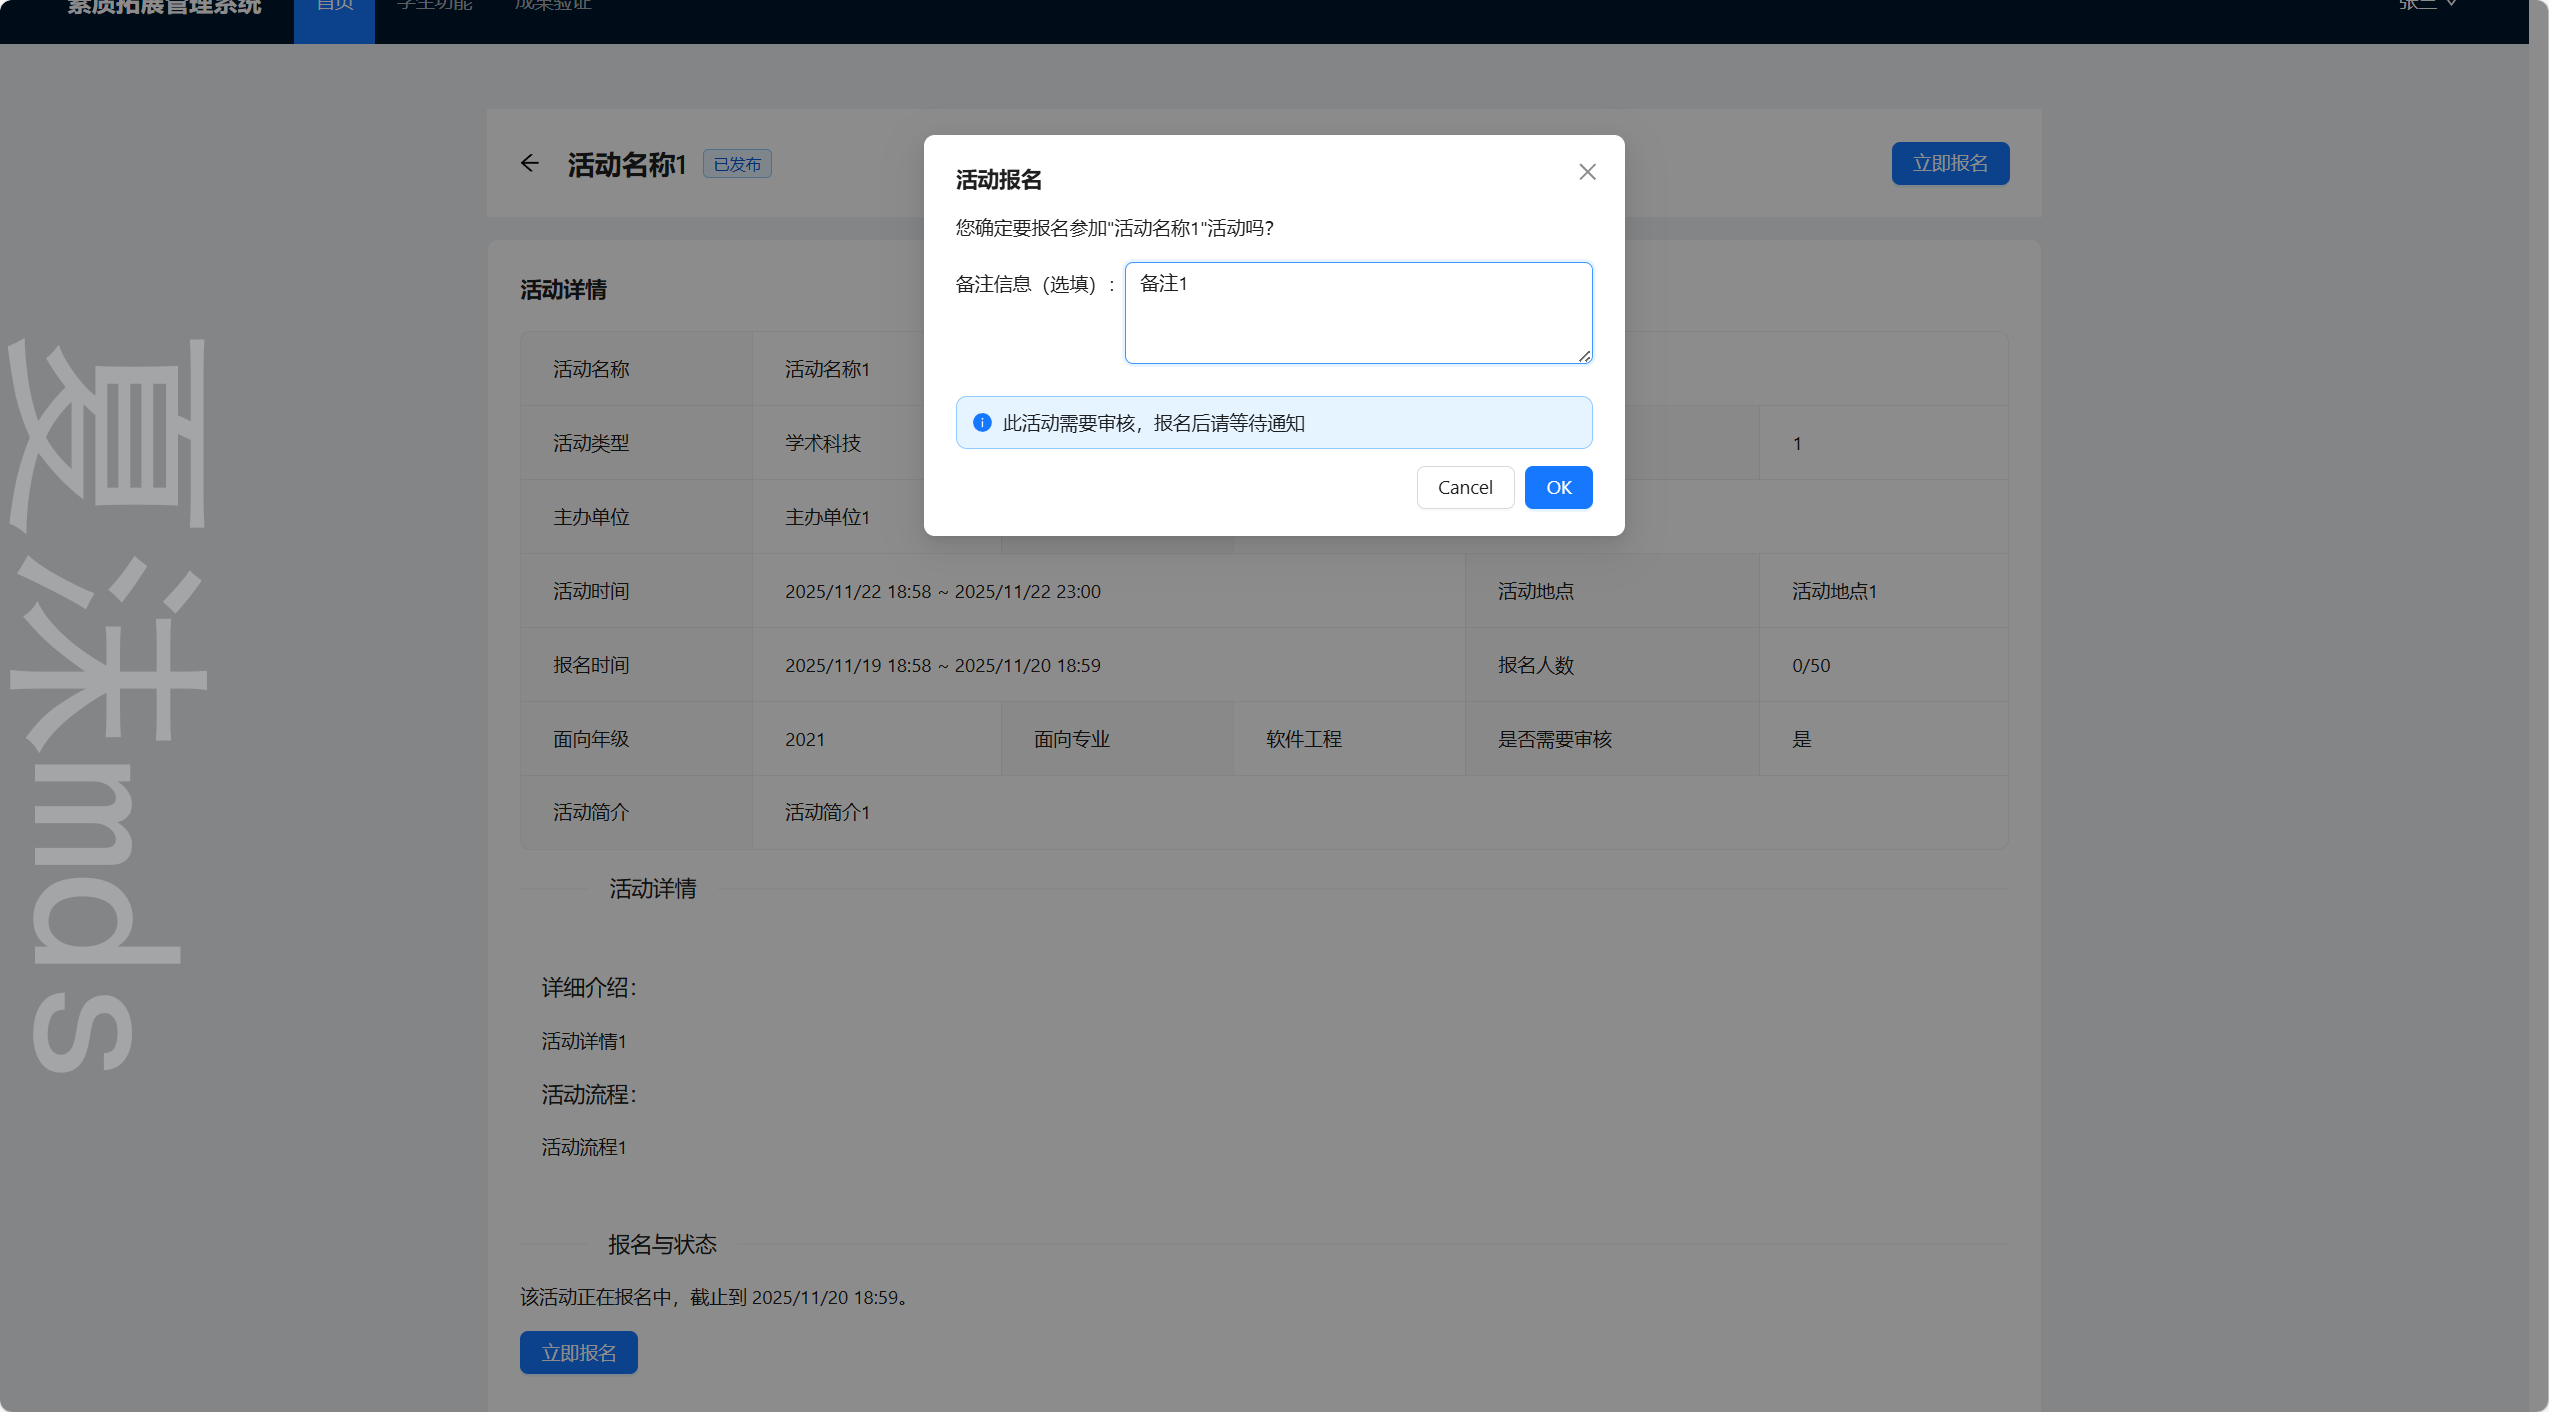This screenshot has height=1412, width=2549.
Task: Click the 活动报名 dialog title
Action: tap(998, 180)
